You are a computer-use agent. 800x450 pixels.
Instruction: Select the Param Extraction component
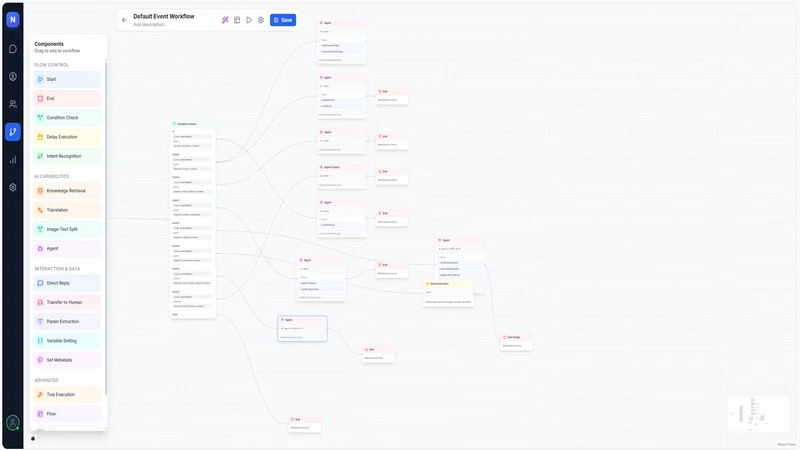67,321
